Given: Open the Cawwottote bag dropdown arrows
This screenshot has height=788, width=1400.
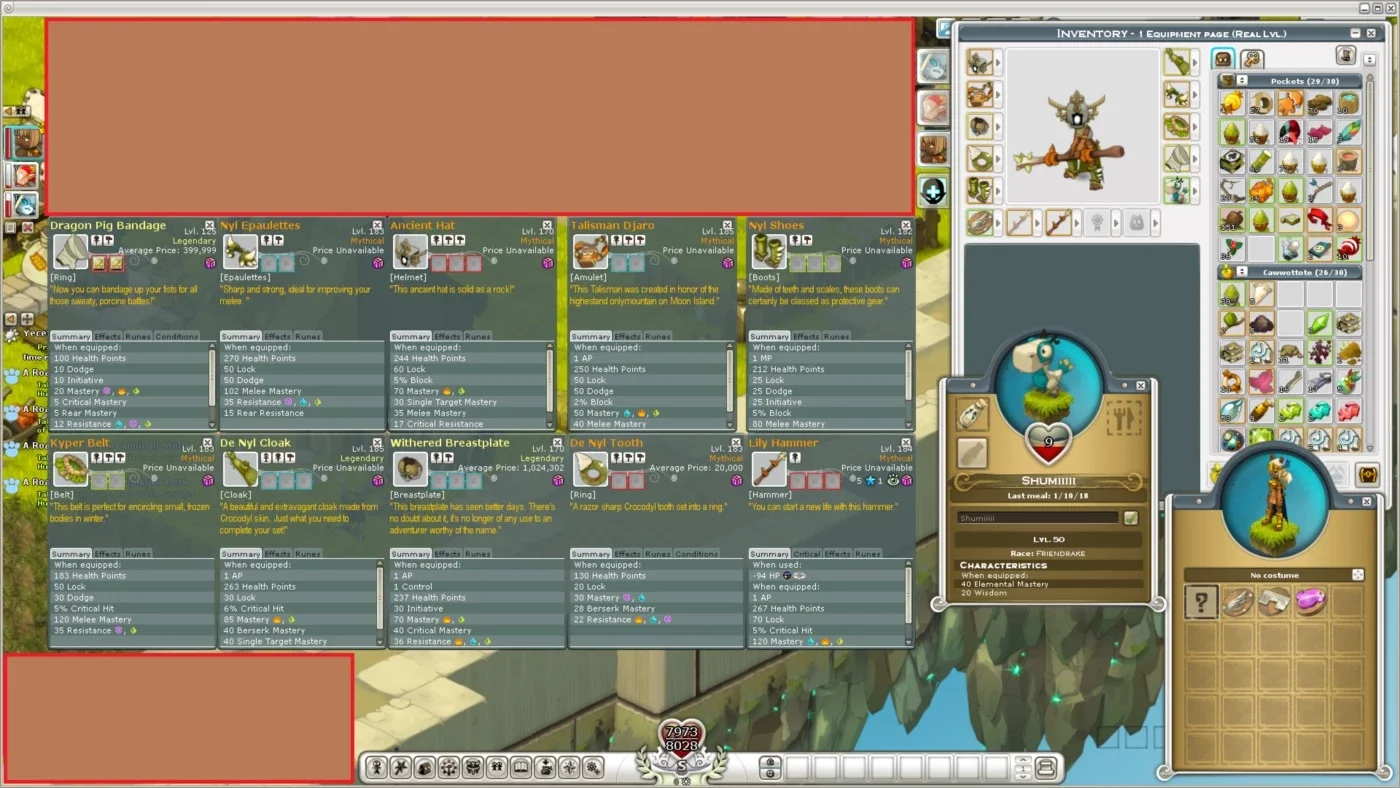Looking at the screenshot, I should coord(1242,271).
